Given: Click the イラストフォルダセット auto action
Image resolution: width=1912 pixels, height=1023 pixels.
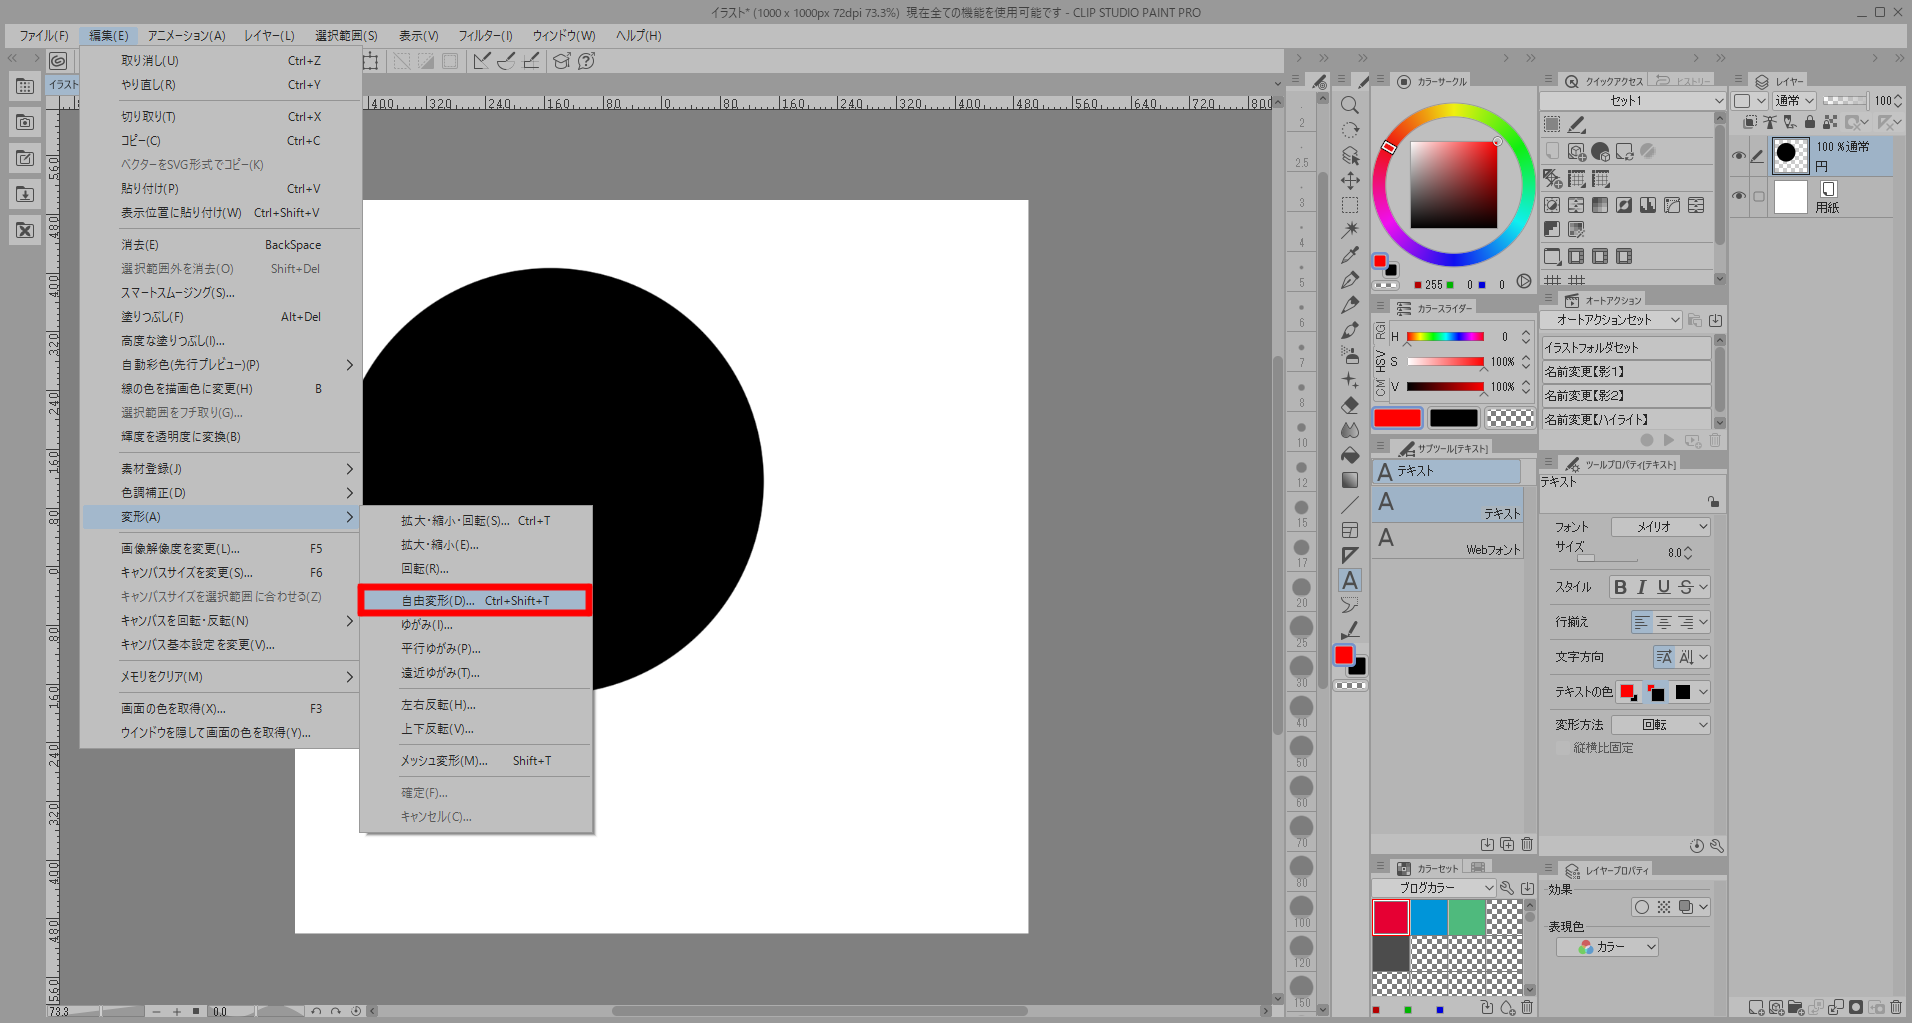Looking at the screenshot, I should click(1626, 348).
